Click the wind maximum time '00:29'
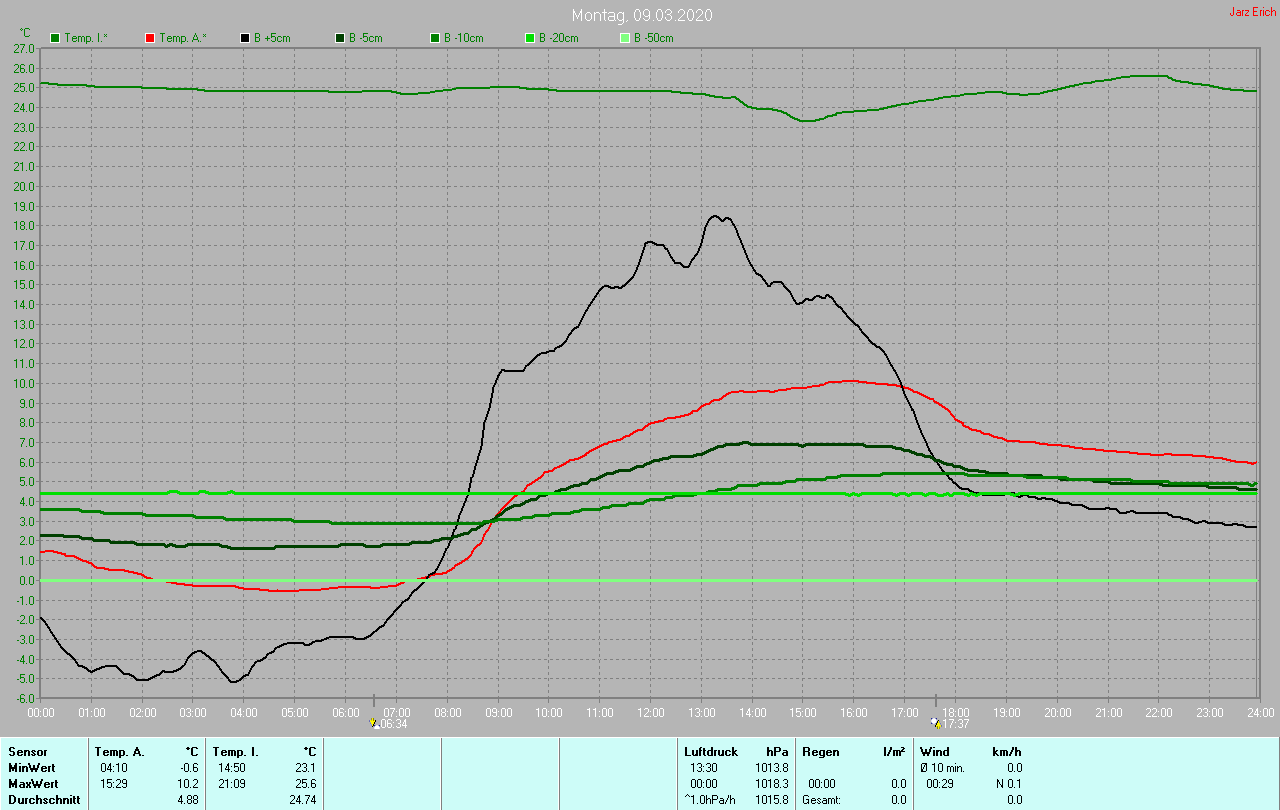This screenshot has width=1280, height=810. 941,784
